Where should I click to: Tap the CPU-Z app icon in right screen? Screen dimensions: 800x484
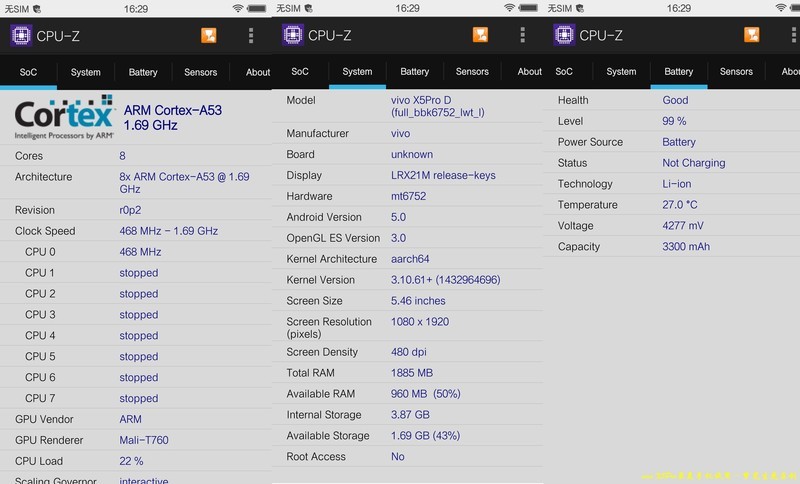[x=564, y=35]
